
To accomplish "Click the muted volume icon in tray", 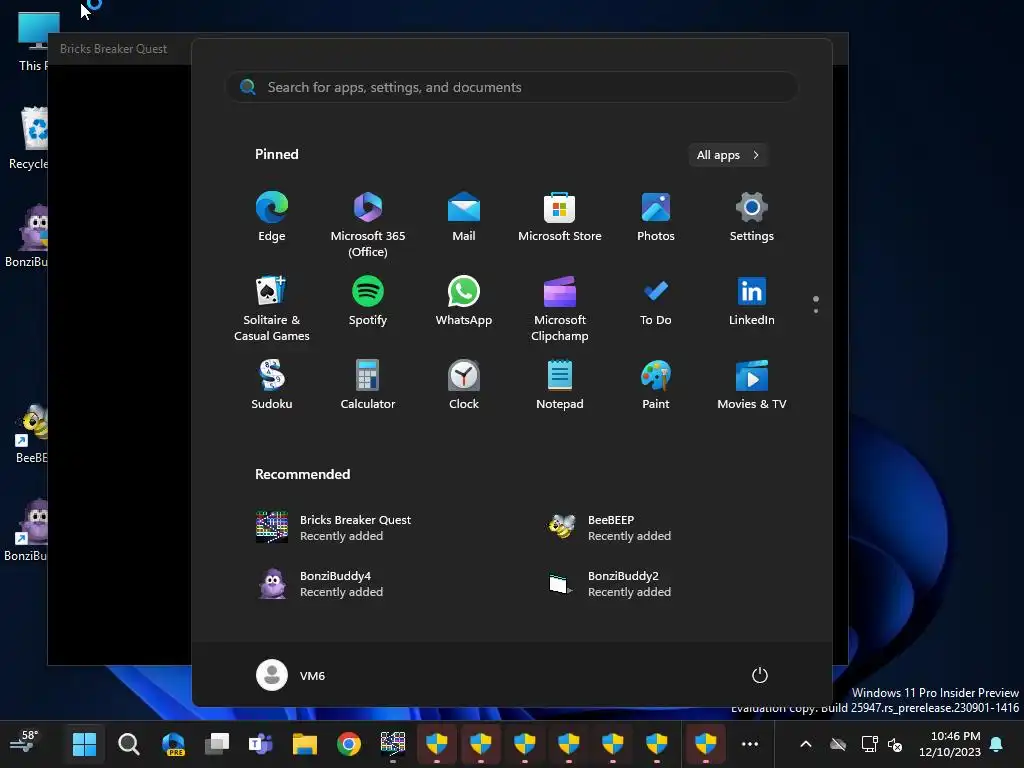I will [x=895, y=744].
